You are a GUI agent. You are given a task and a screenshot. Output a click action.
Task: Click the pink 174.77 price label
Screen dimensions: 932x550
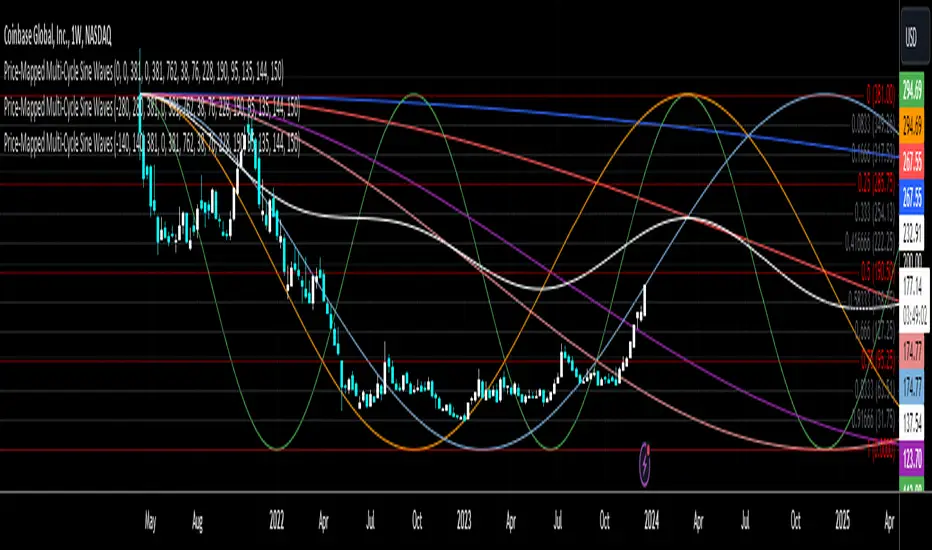click(912, 351)
